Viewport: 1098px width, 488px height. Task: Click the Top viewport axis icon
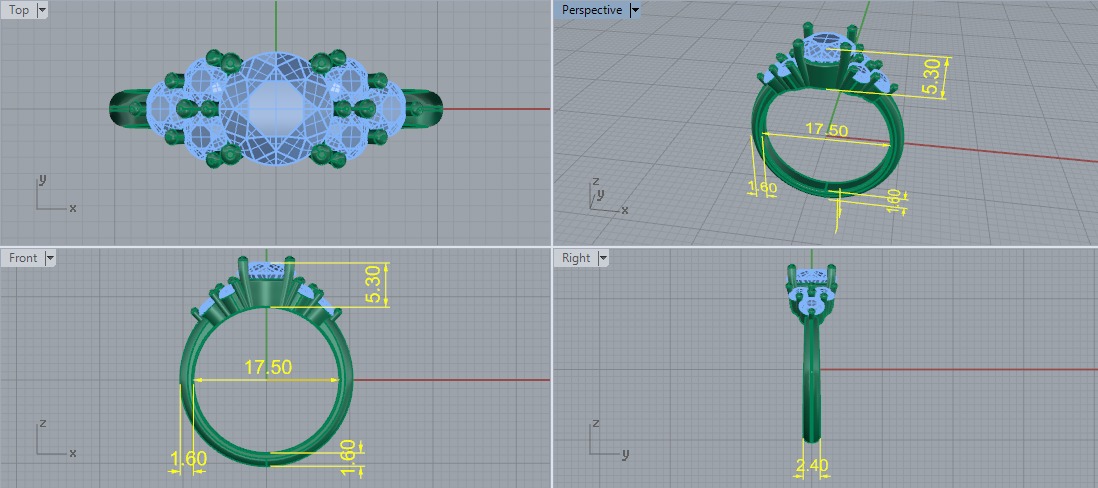pyautogui.click(x=55, y=193)
